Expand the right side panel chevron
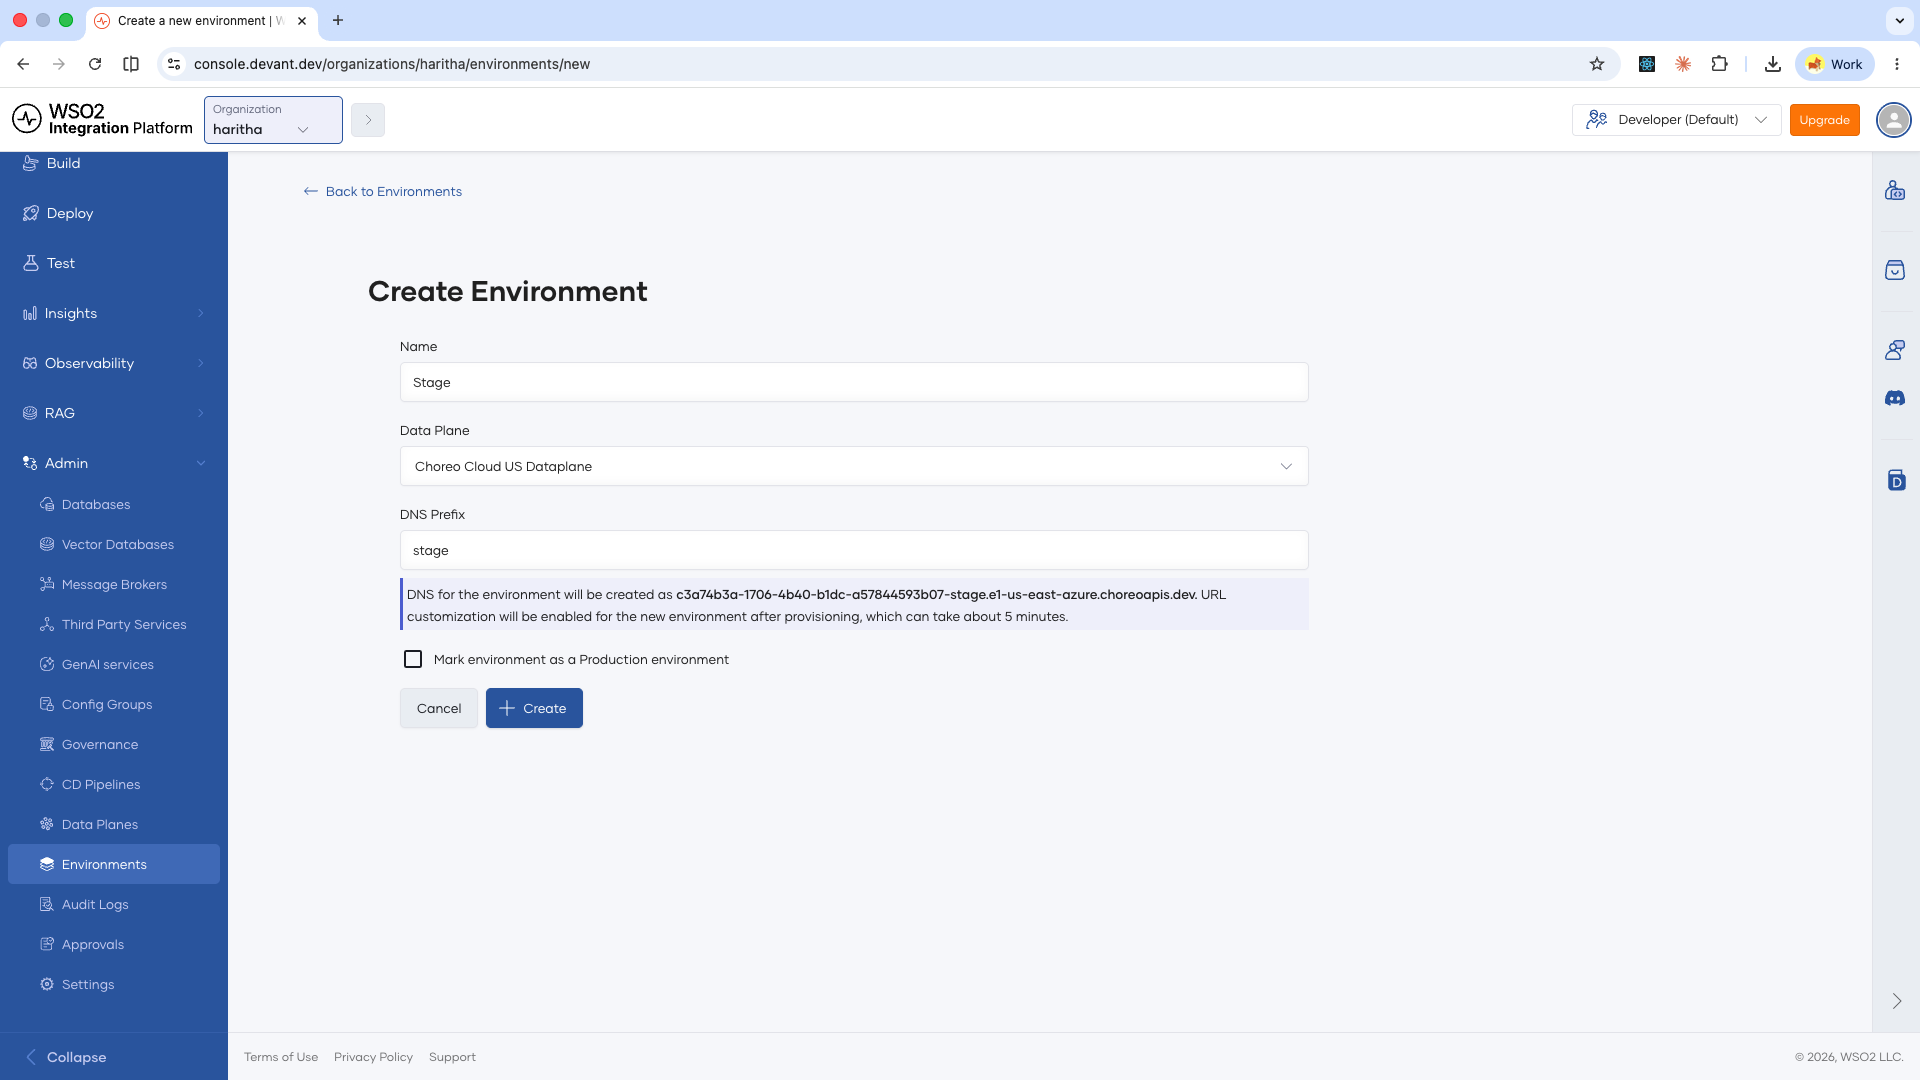 click(x=1896, y=1001)
